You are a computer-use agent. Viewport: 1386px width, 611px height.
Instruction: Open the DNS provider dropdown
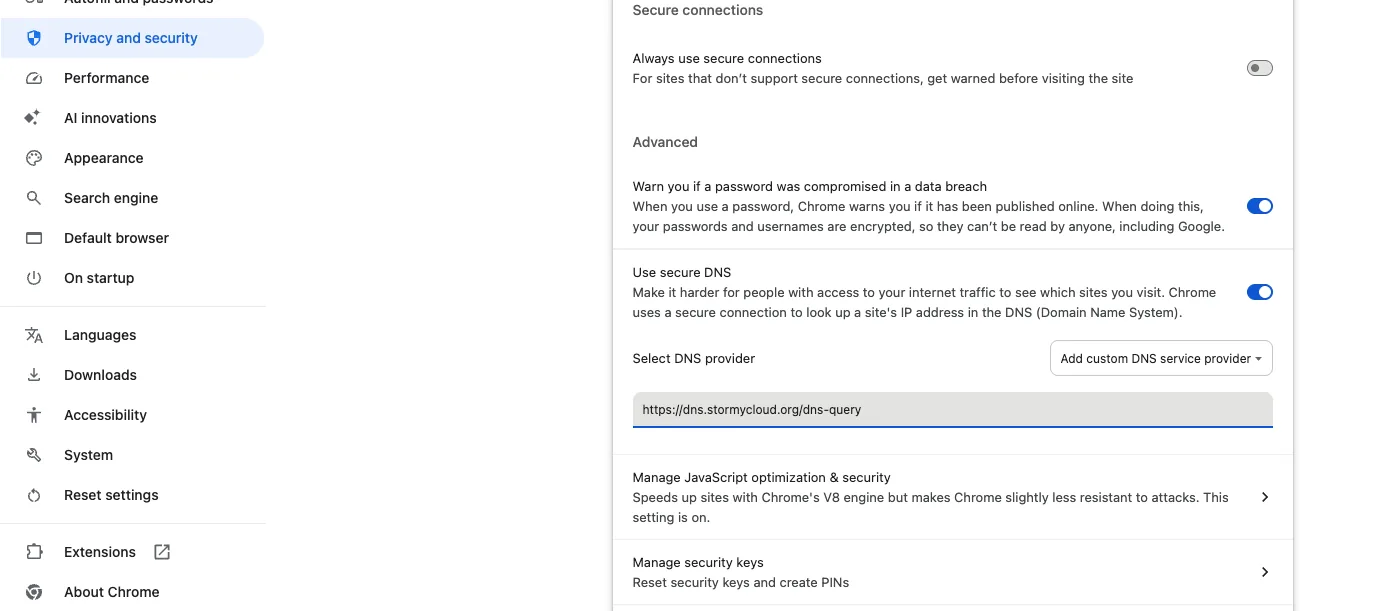pos(1160,358)
